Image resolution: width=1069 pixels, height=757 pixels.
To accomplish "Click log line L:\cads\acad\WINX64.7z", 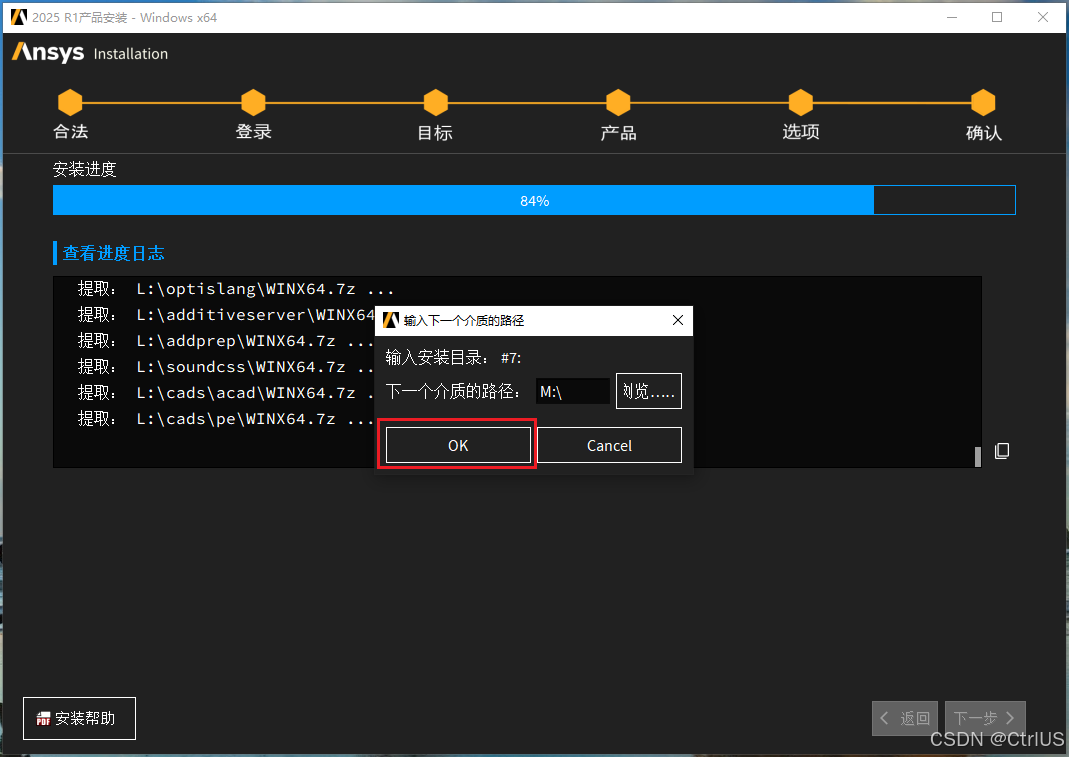I will click(x=226, y=393).
